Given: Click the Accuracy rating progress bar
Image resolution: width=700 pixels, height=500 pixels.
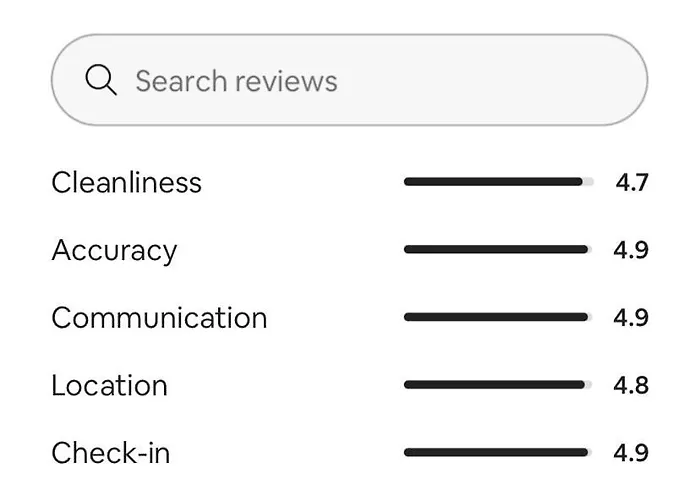Looking at the screenshot, I should [x=497, y=250].
